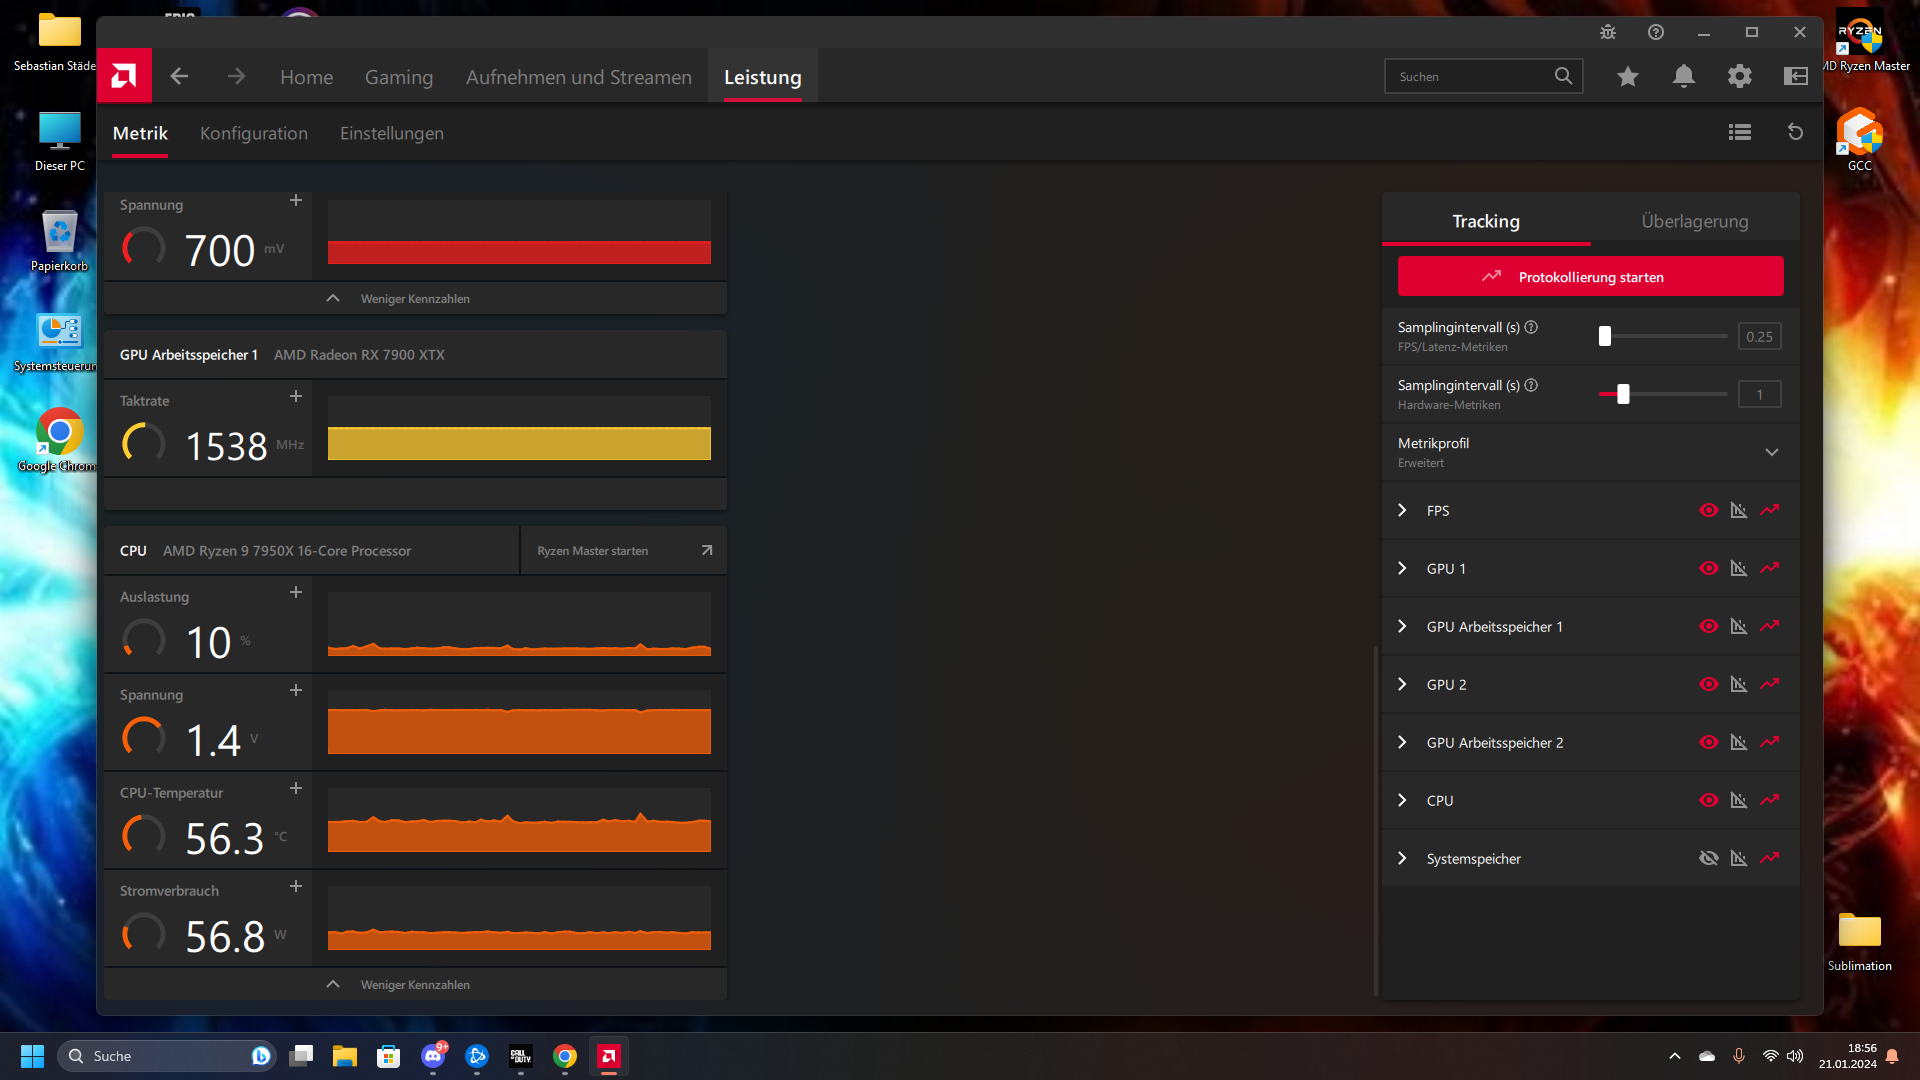
Task: Show Systemspeicher metrics via crossed eye
Action: (x=1709, y=858)
